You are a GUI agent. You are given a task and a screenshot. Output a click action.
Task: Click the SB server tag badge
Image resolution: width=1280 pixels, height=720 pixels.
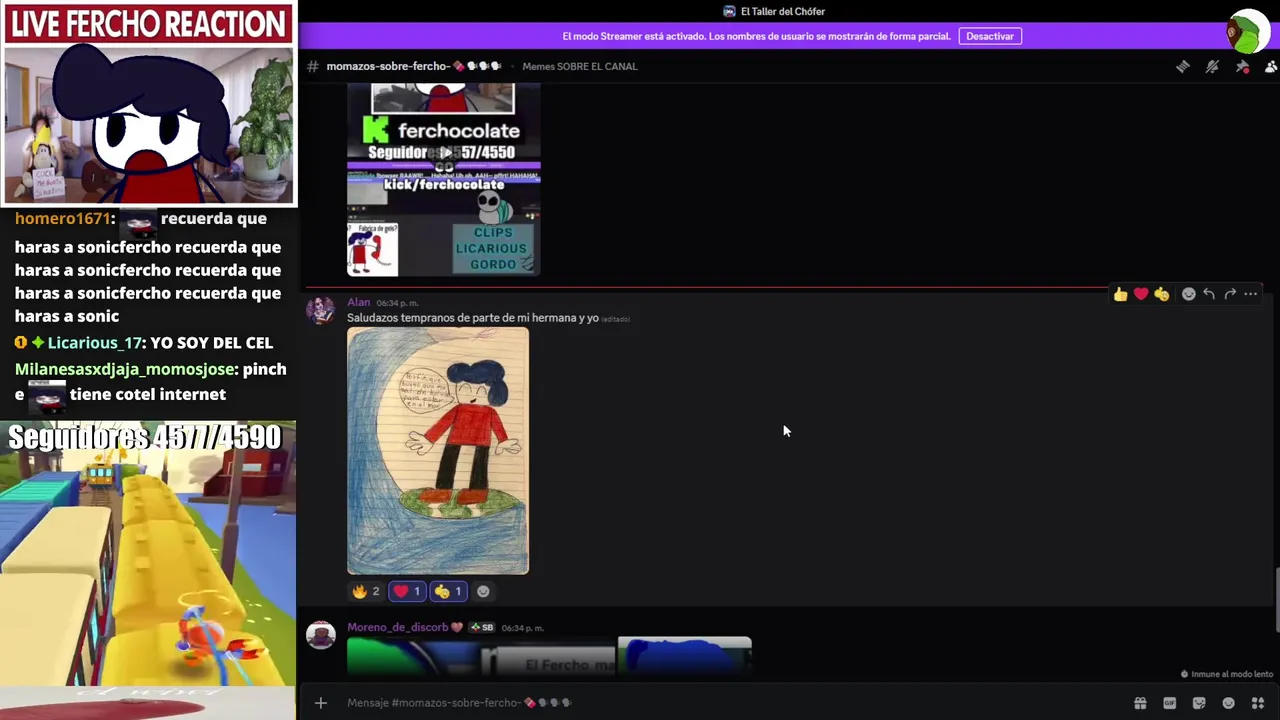point(483,627)
